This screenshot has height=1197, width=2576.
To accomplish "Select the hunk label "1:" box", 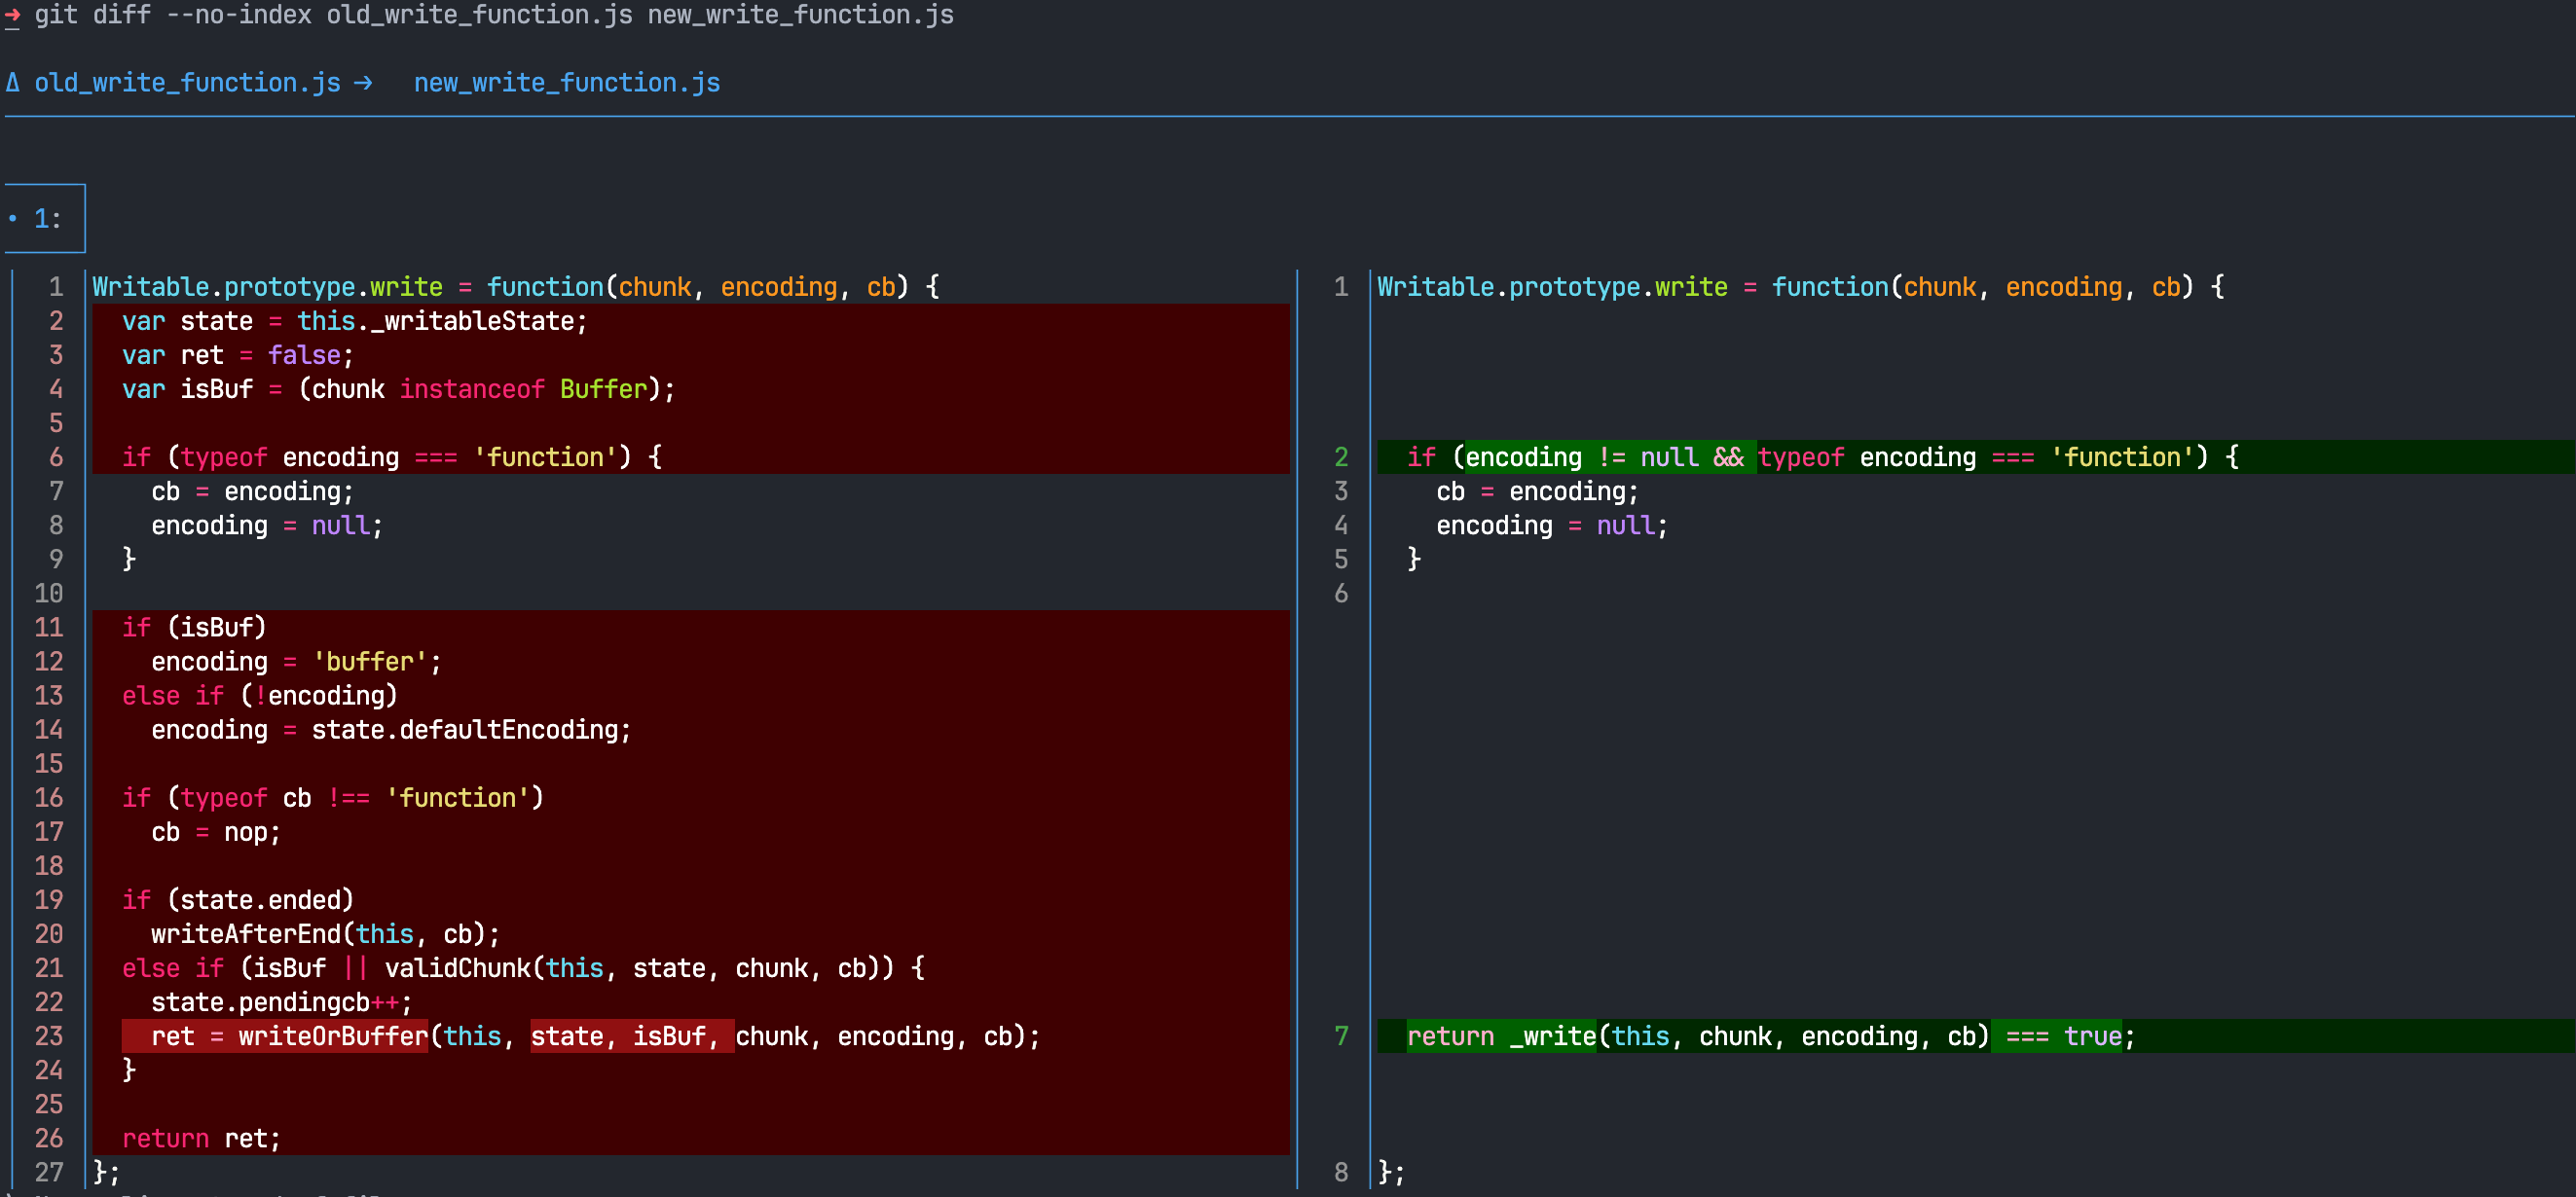I will [47, 218].
